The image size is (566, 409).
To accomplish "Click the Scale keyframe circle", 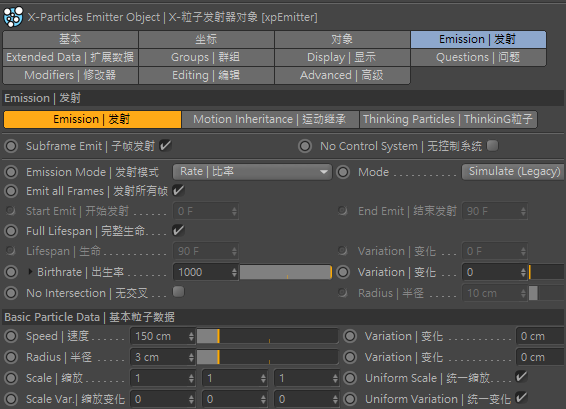I will pos(11,378).
